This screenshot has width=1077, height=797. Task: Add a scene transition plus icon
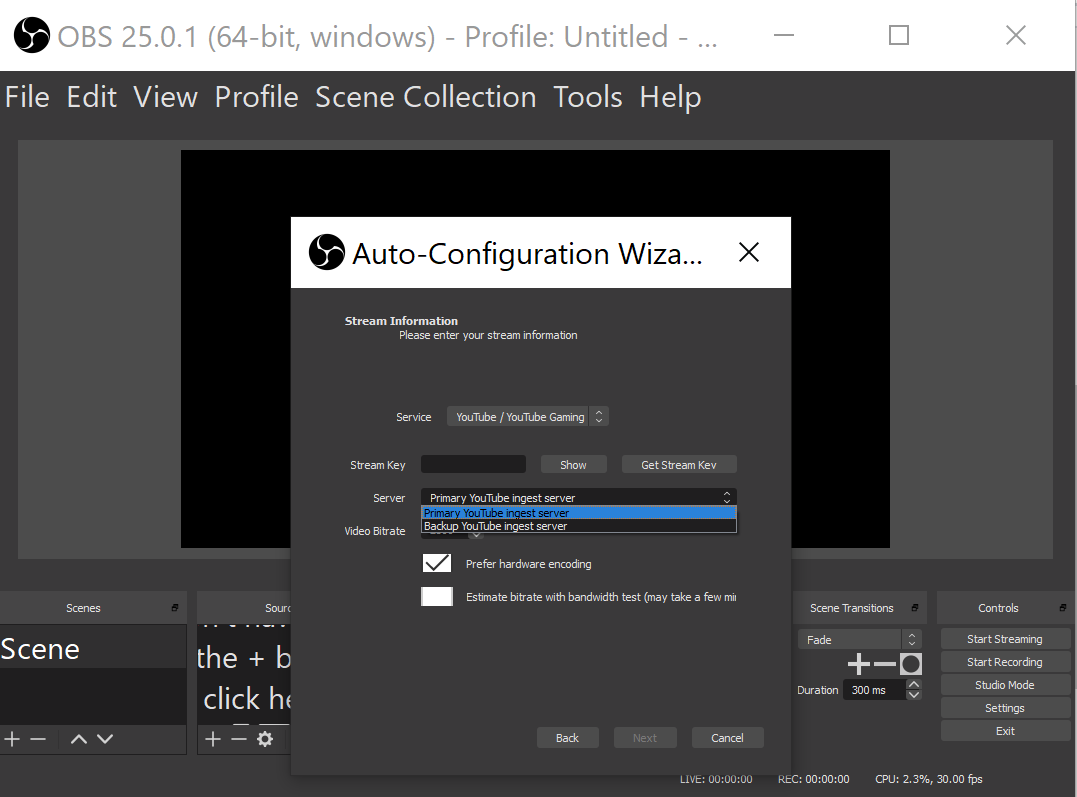[x=859, y=664]
